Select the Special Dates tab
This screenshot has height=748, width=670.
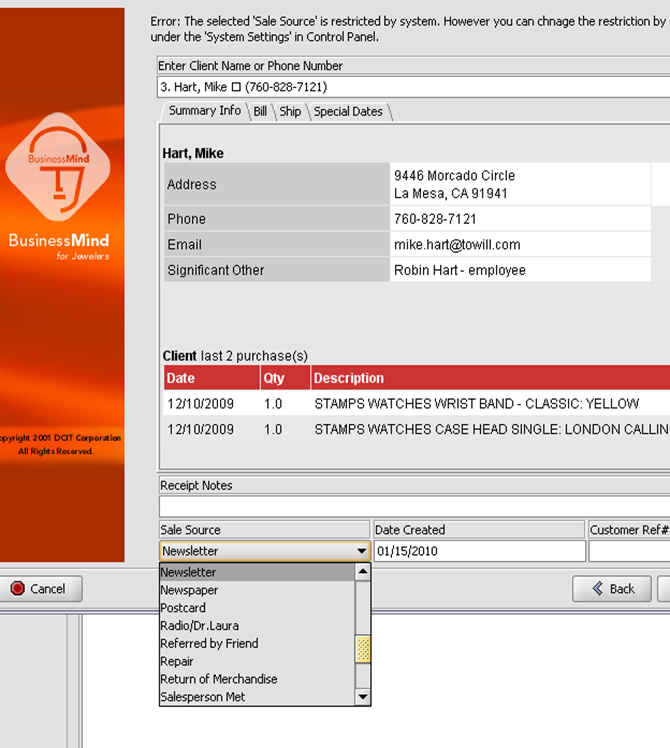(x=348, y=112)
